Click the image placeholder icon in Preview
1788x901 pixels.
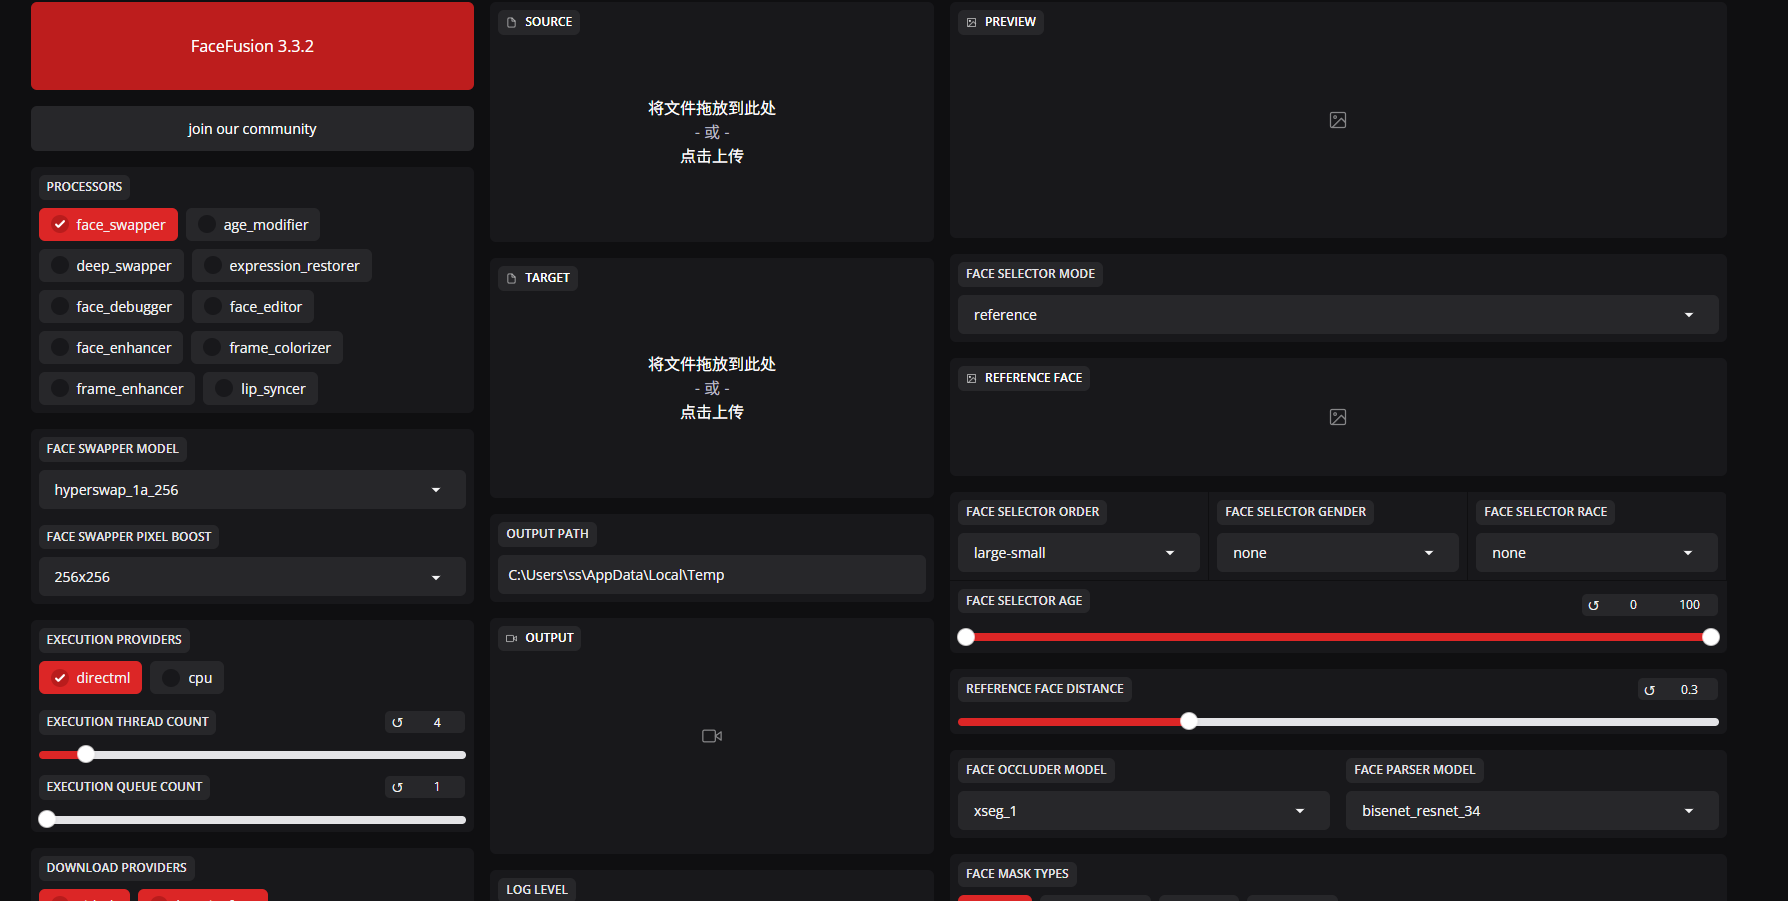(x=1338, y=120)
